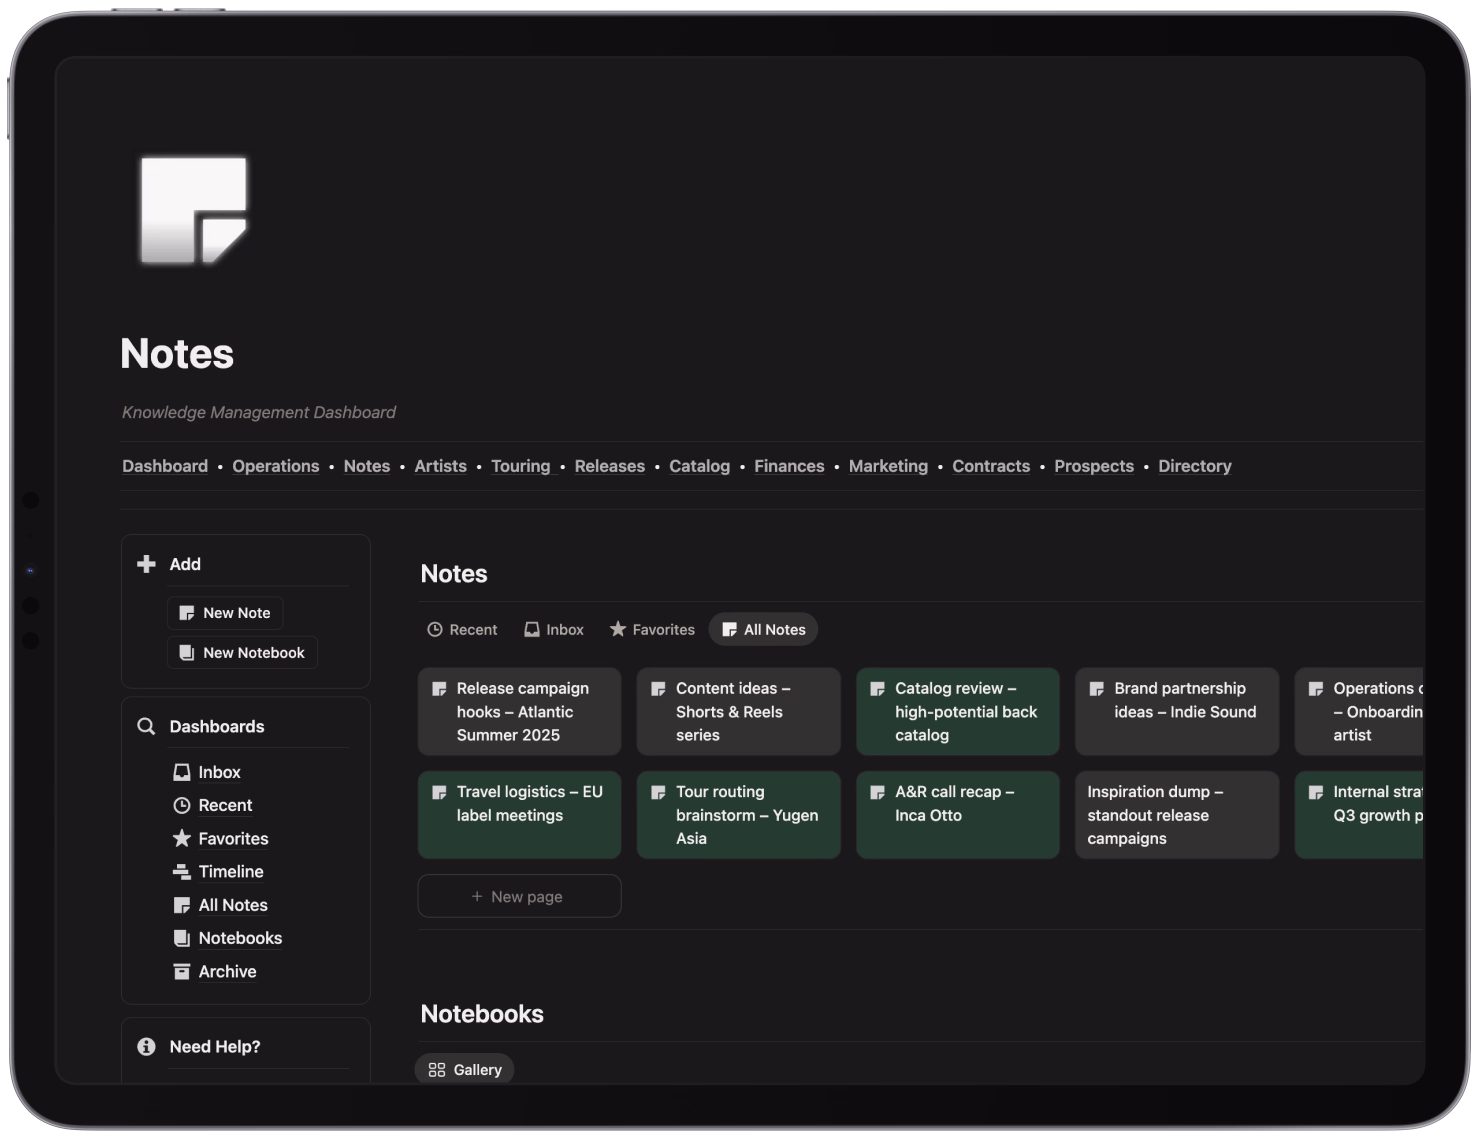Switch to the Inbox notes tab

pos(554,629)
